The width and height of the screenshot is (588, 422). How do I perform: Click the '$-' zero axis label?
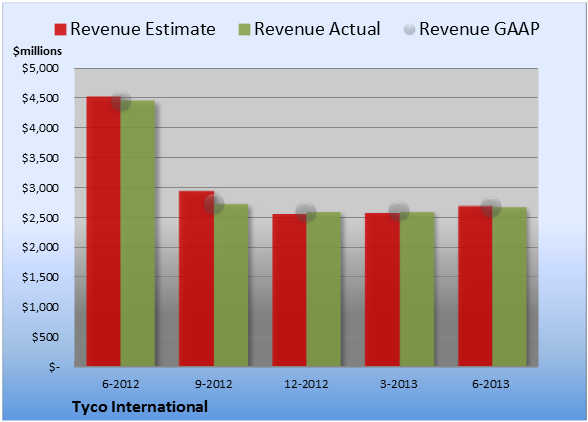(x=54, y=367)
